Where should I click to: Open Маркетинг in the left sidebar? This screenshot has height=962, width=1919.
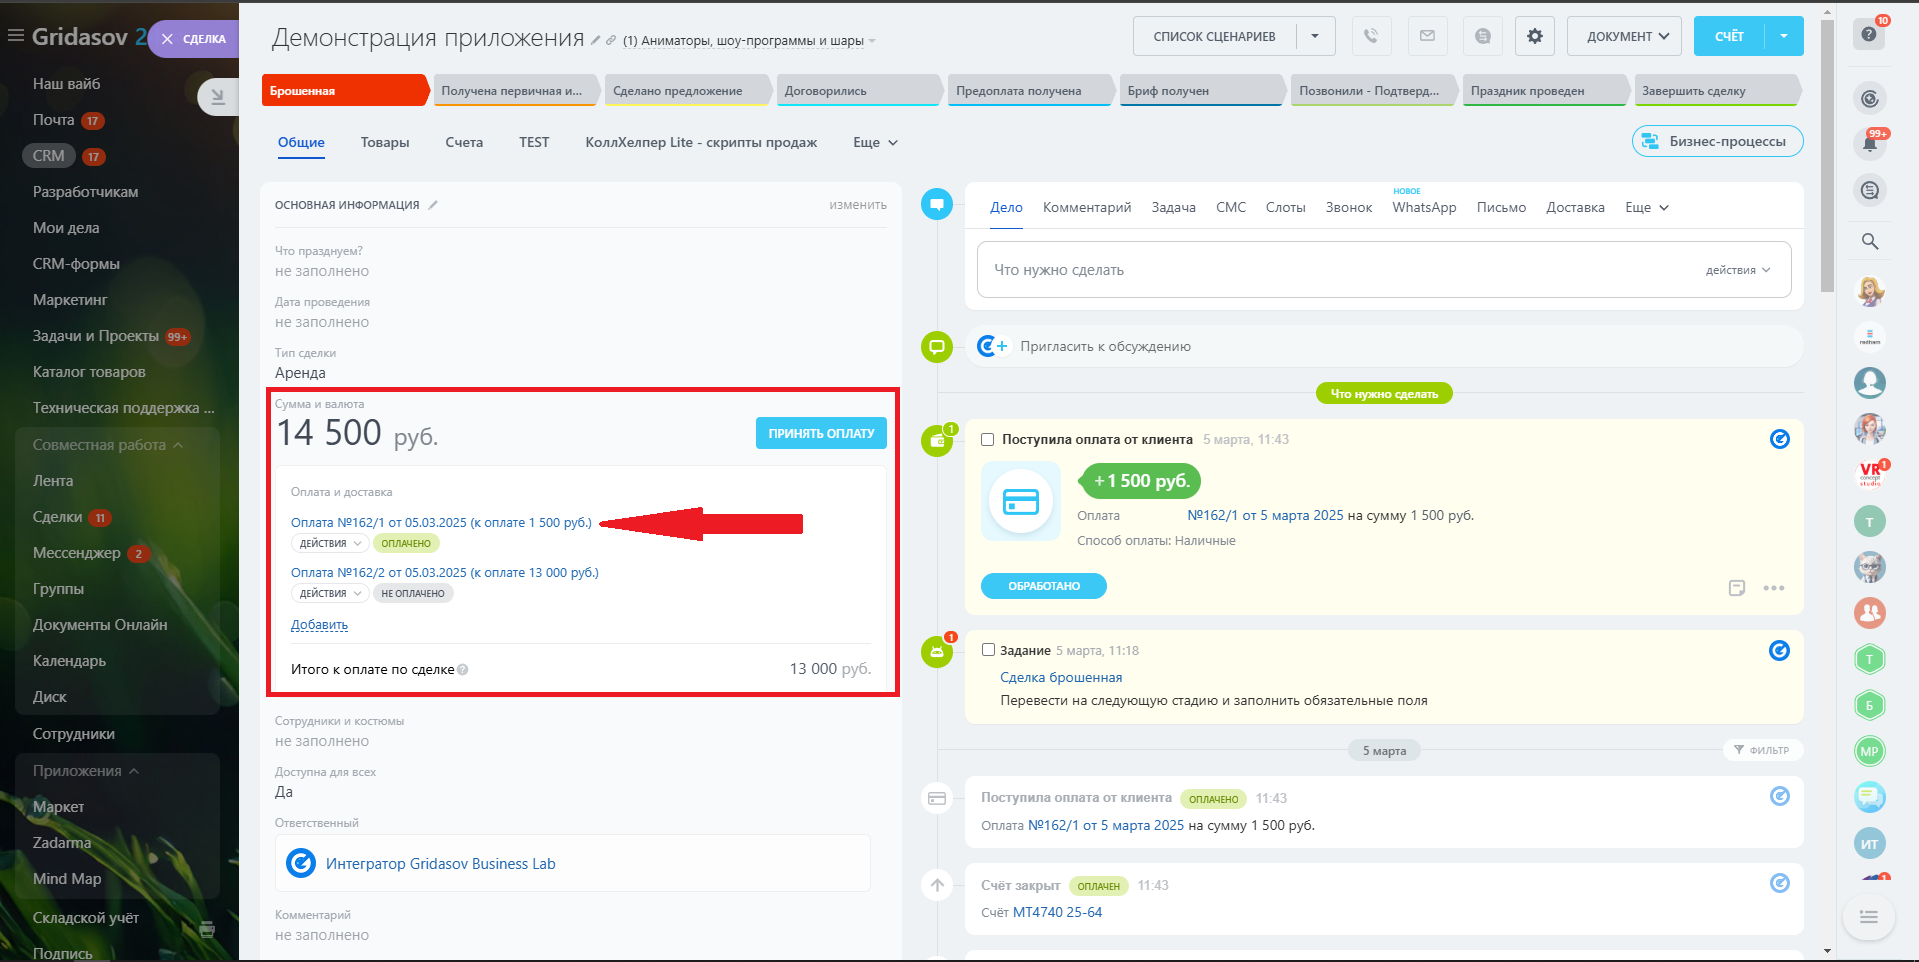pos(70,300)
